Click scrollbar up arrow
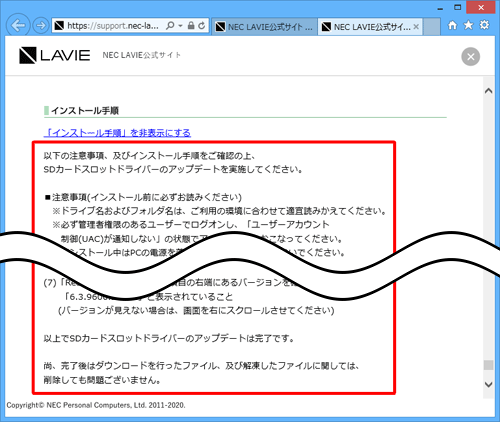This screenshot has height=422, width=500. pos(489,91)
